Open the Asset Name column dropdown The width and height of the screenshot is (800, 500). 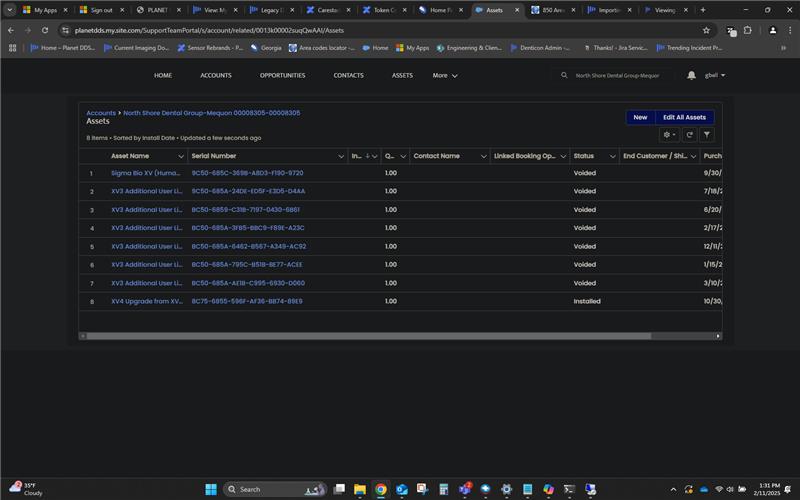[181, 156]
